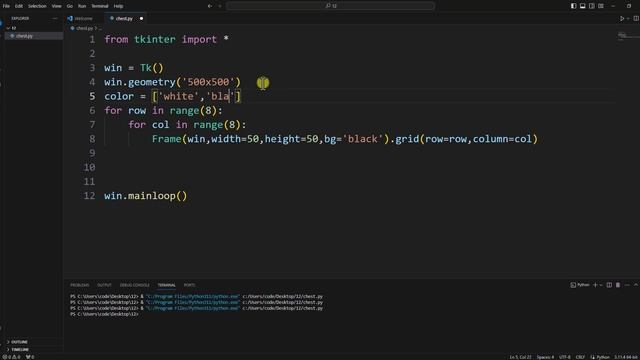640x360 pixels.
Task: Switch to the chest.py editor tab
Action: (124, 18)
